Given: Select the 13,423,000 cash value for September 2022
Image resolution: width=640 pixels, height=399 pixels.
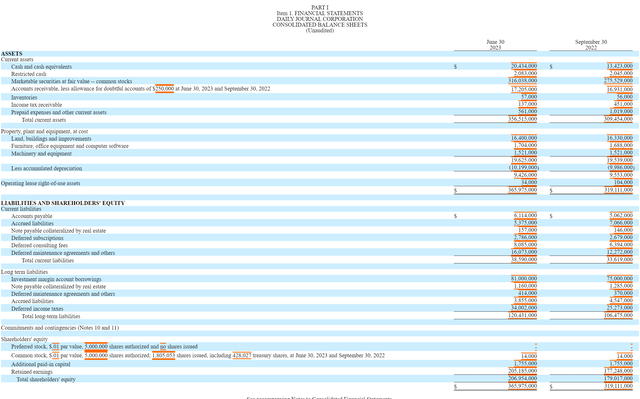Looking at the screenshot, I should 620,66.
